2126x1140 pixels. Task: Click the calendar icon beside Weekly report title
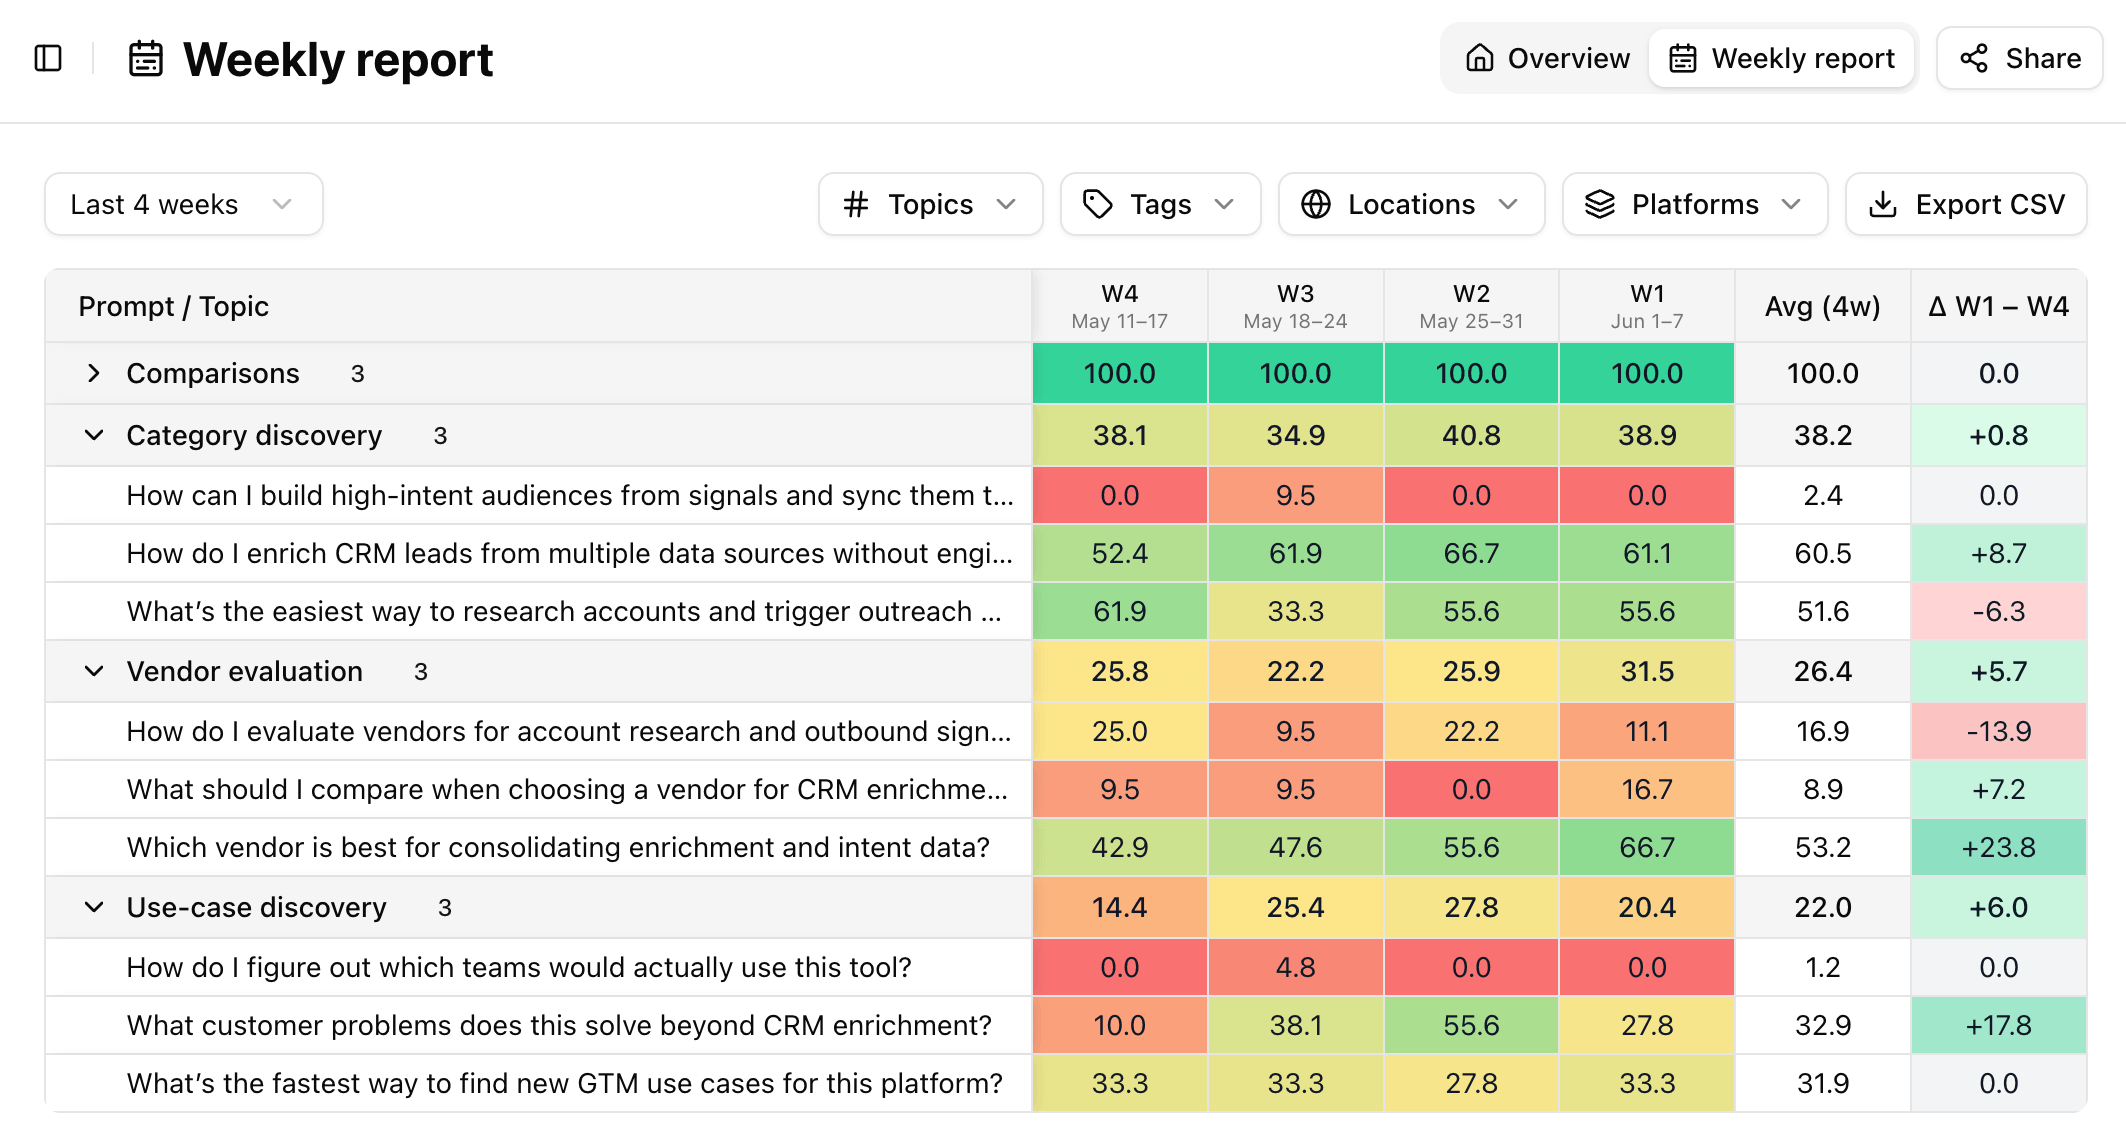tap(146, 59)
